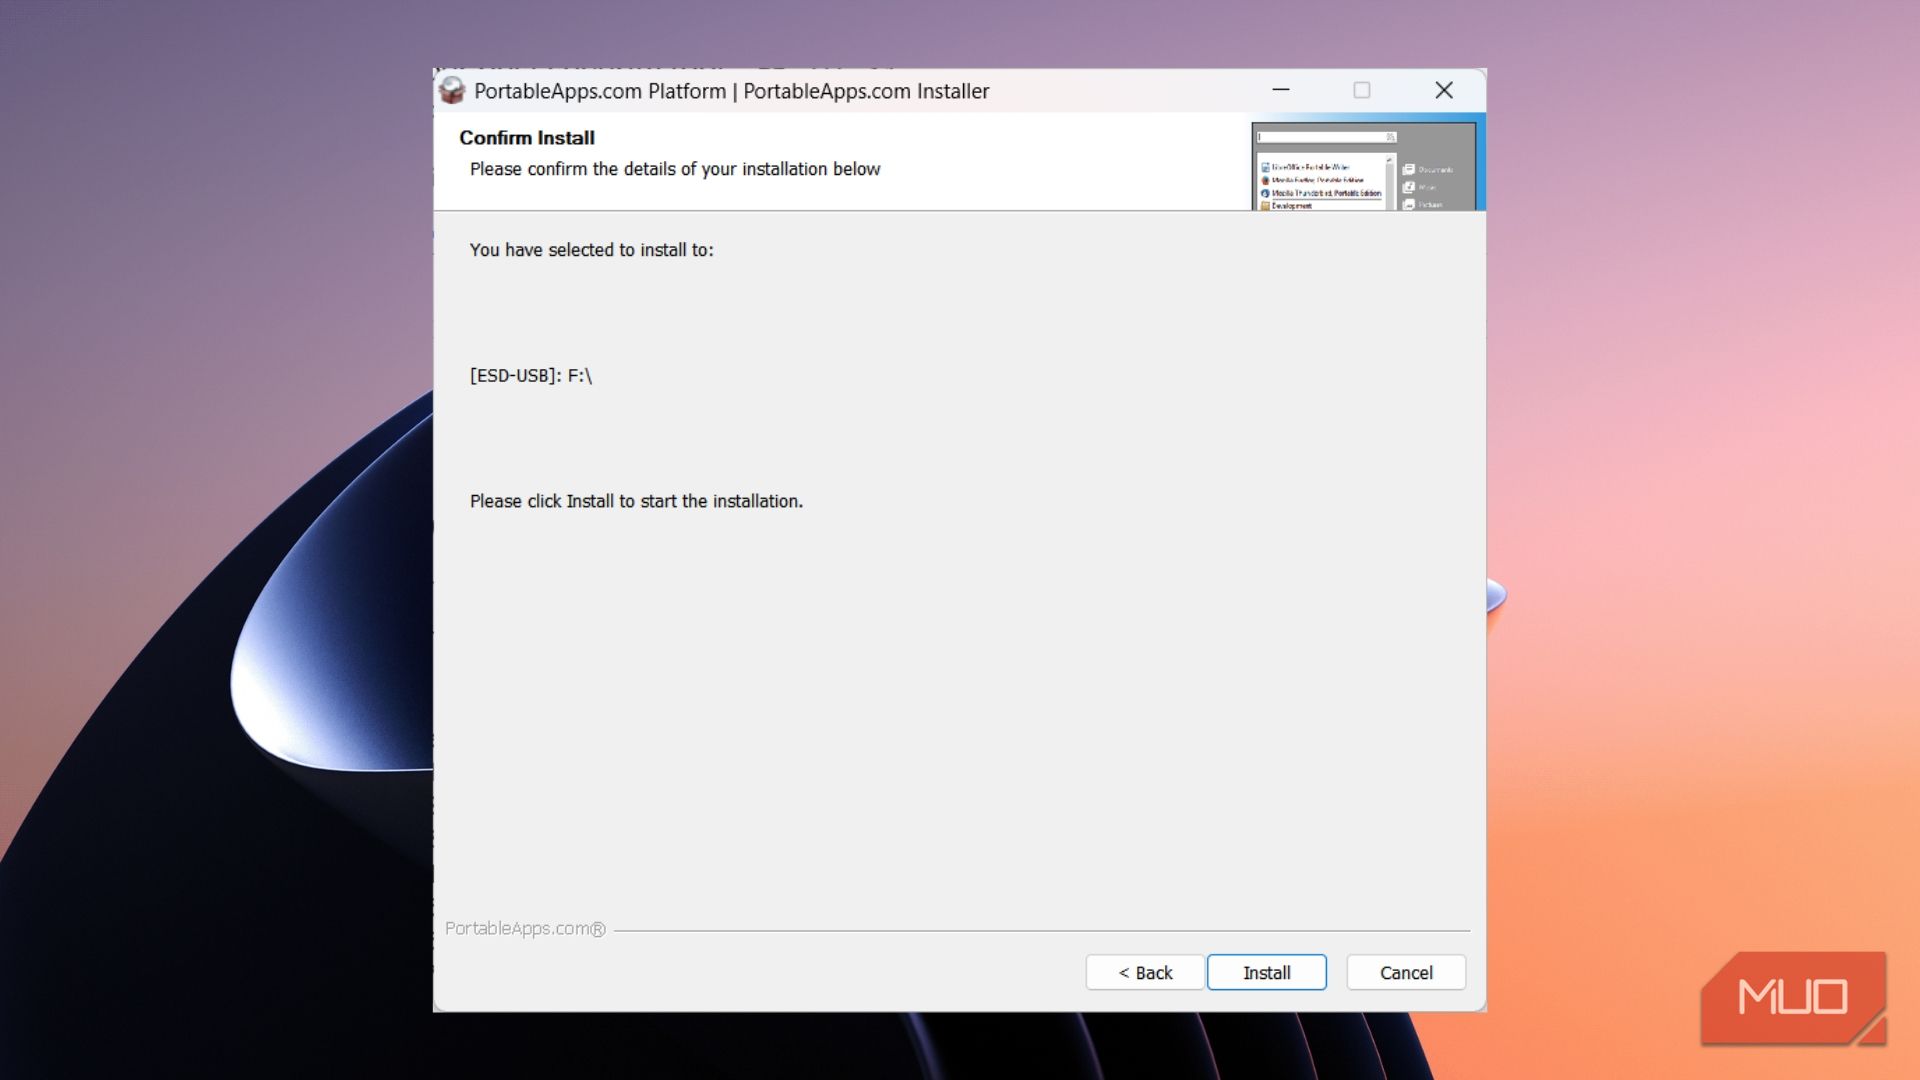Screen dimensions: 1920x1080
Task: Click 'Please confirm the details of your installation below'
Action: pyautogui.click(x=675, y=169)
